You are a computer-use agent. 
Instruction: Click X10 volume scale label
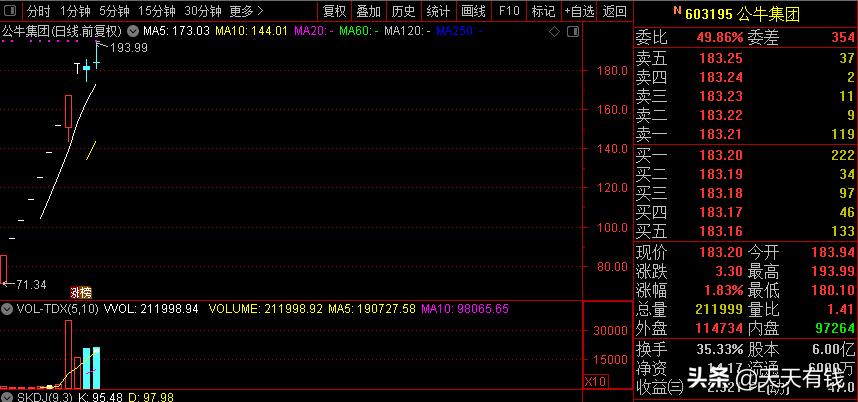pyautogui.click(x=594, y=381)
